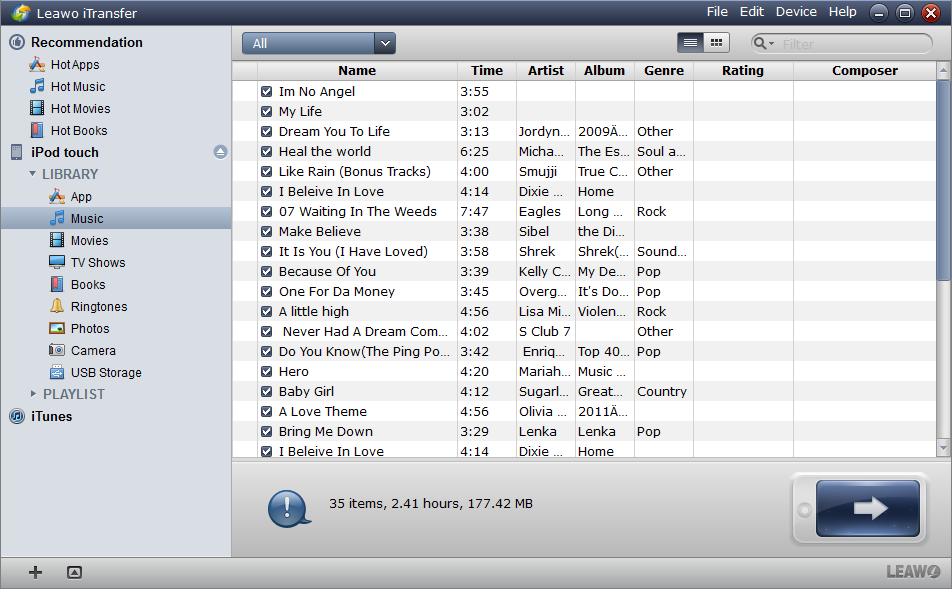The width and height of the screenshot is (952, 589).
Task: Sort by Name column header
Action: tap(357, 70)
